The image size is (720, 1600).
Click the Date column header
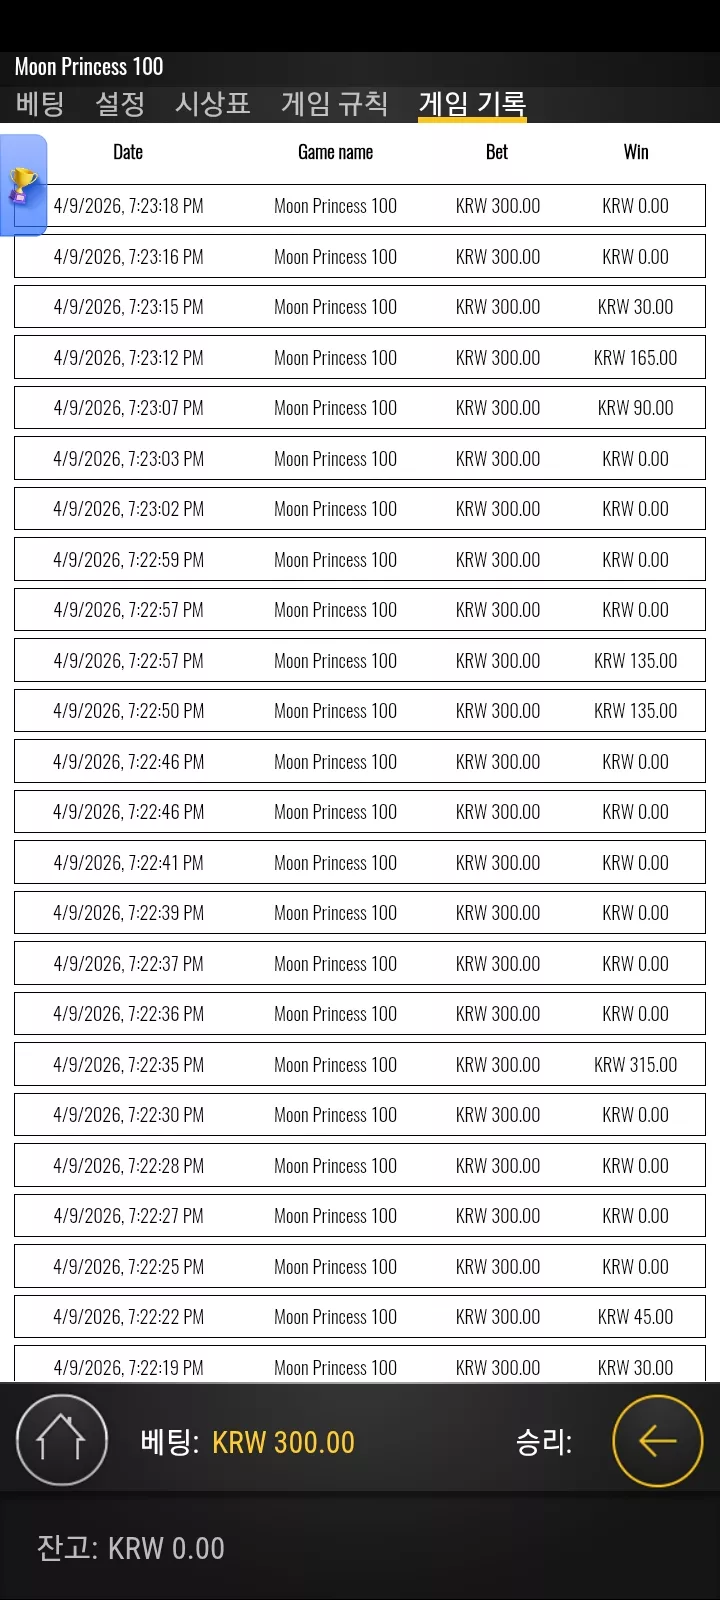click(128, 152)
